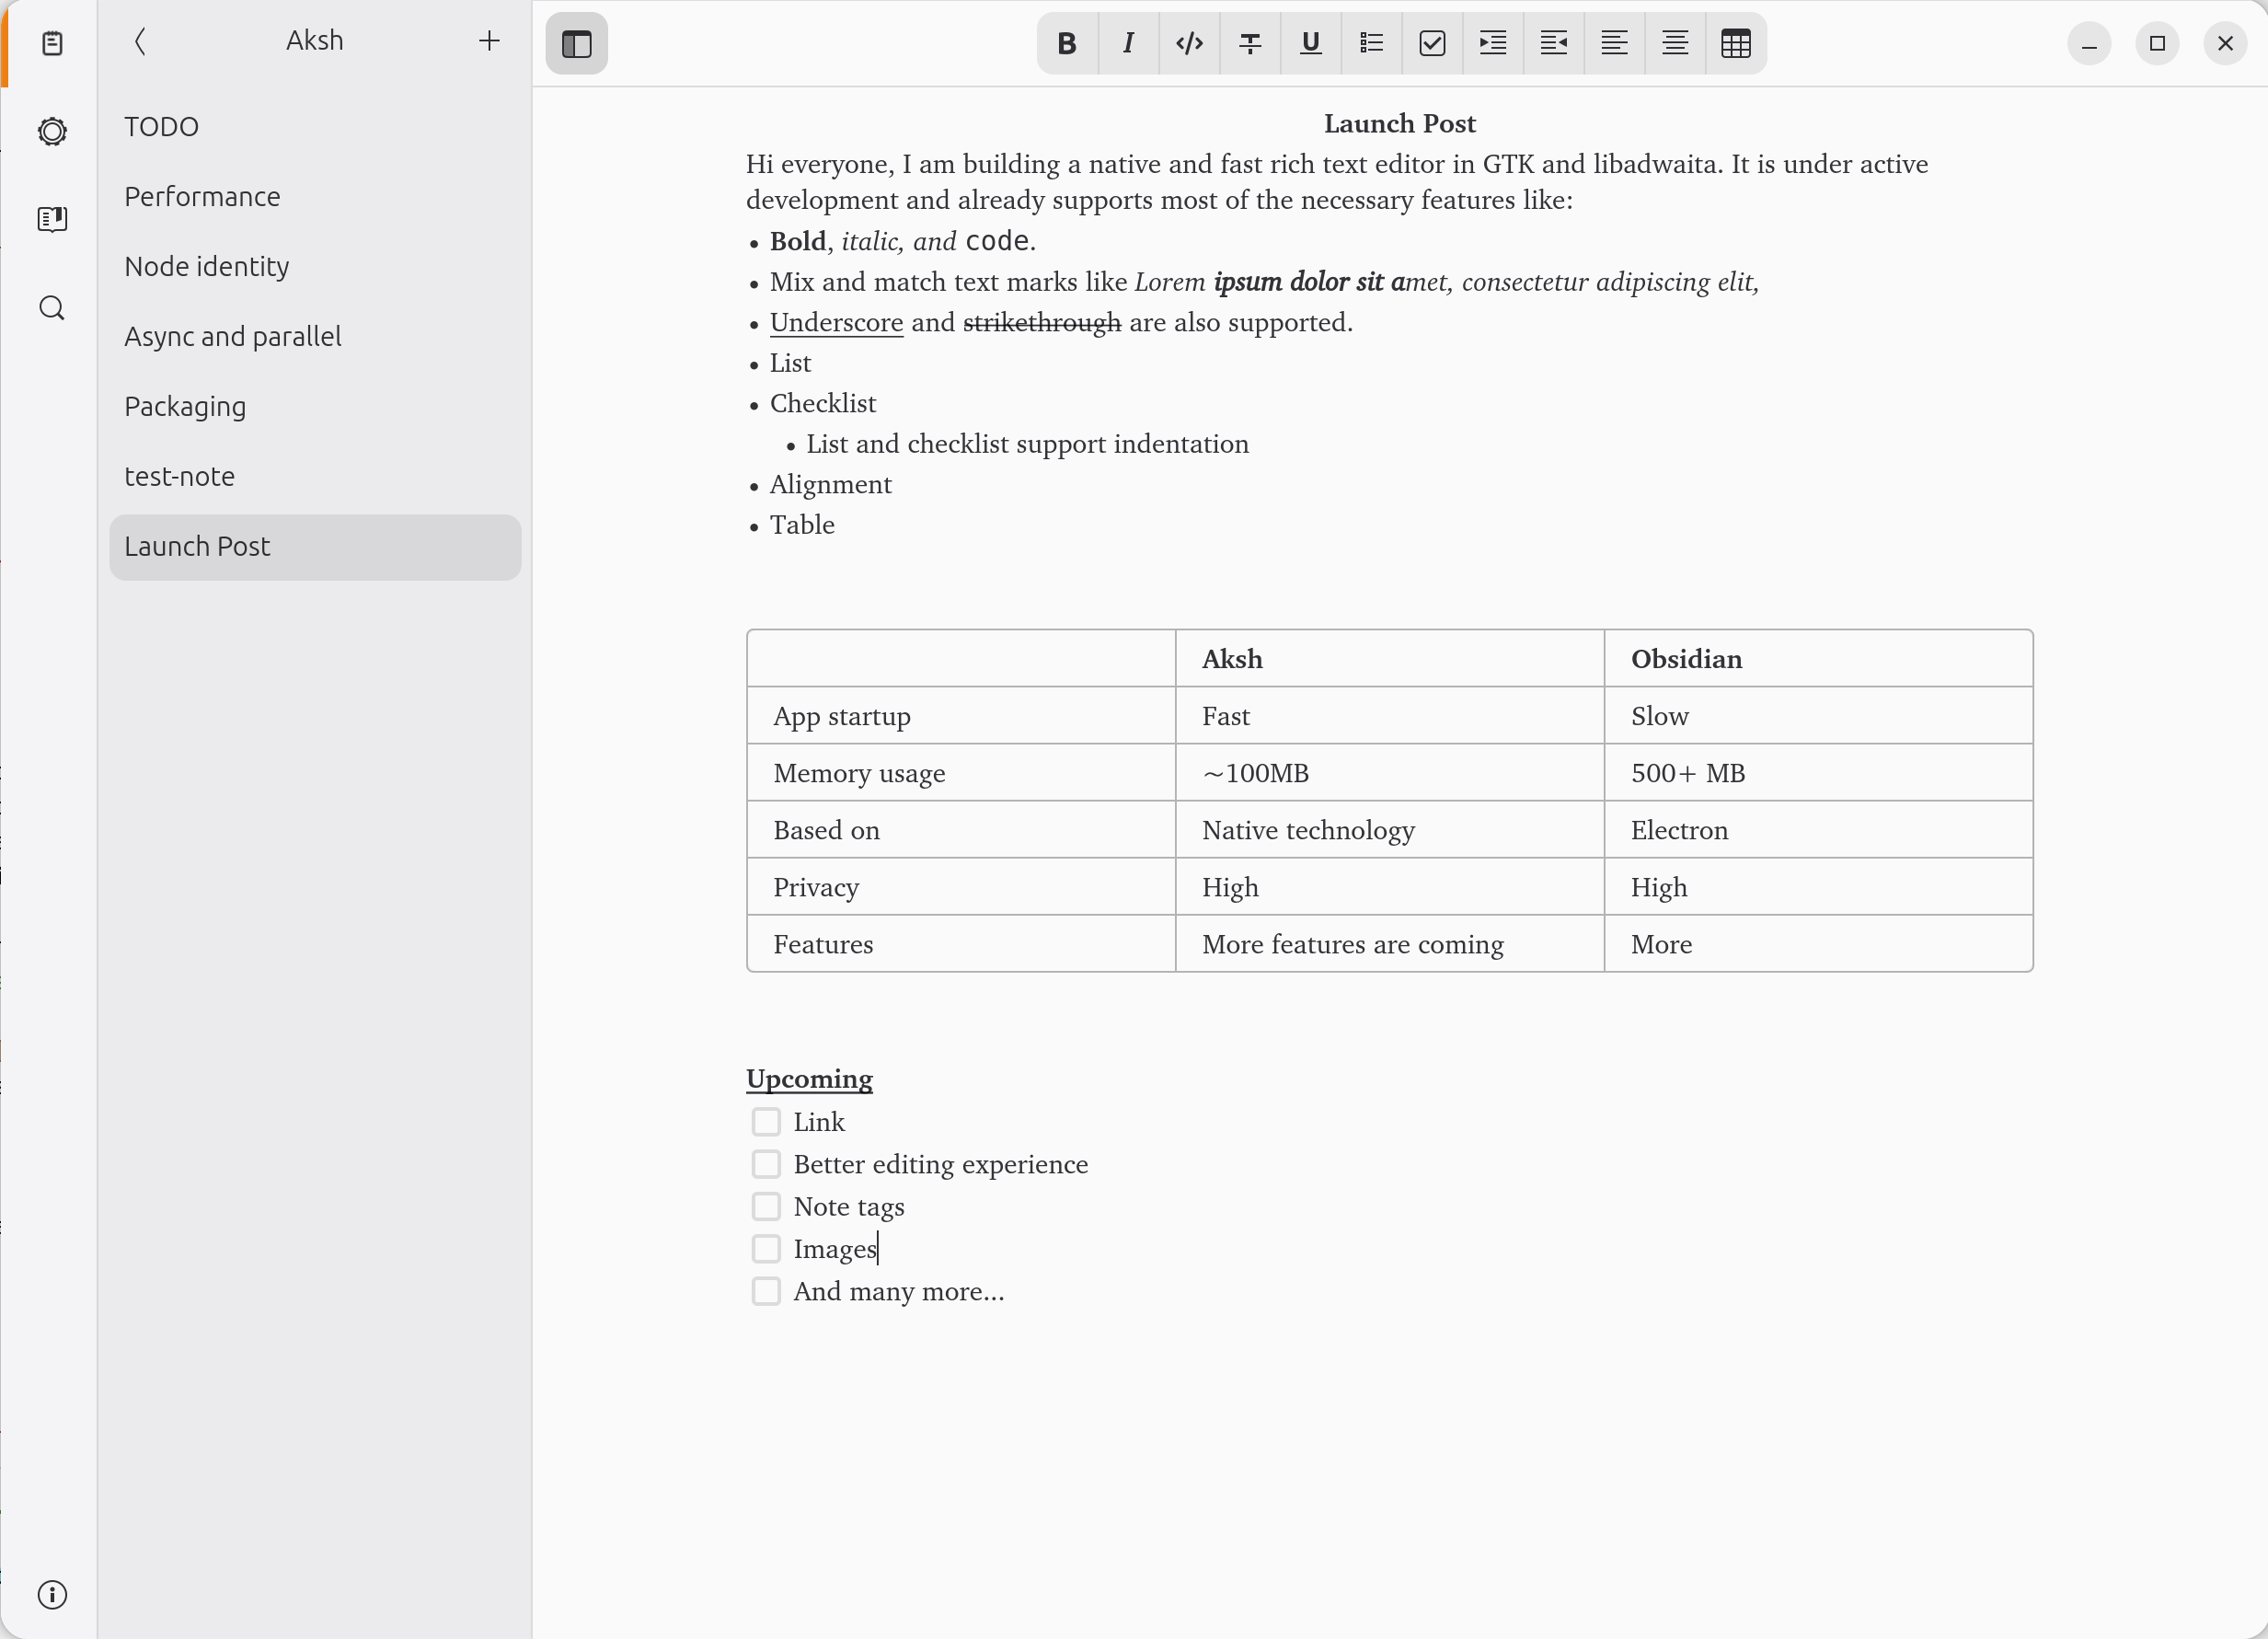Open search from the left rail
The image size is (2268, 1639).
tap(52, 308)
